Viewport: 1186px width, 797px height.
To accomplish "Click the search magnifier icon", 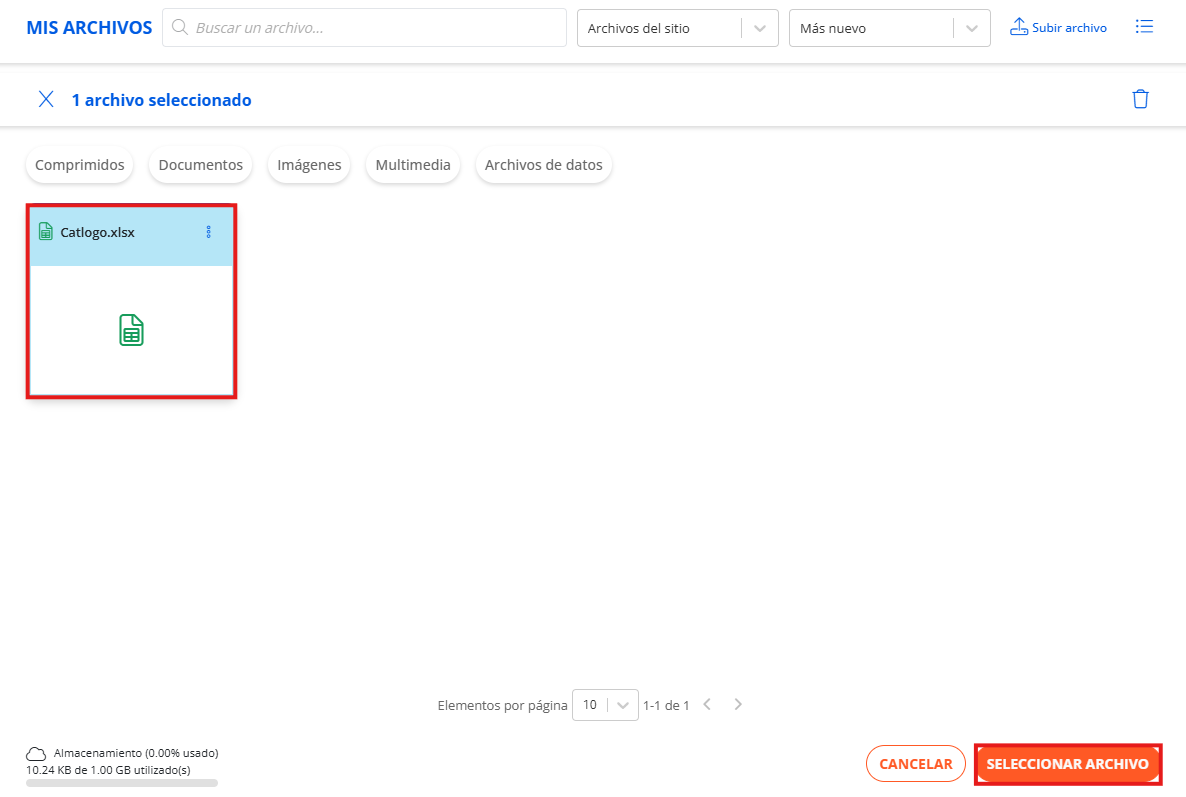I will pyautogui.click(x=179, y=27).
